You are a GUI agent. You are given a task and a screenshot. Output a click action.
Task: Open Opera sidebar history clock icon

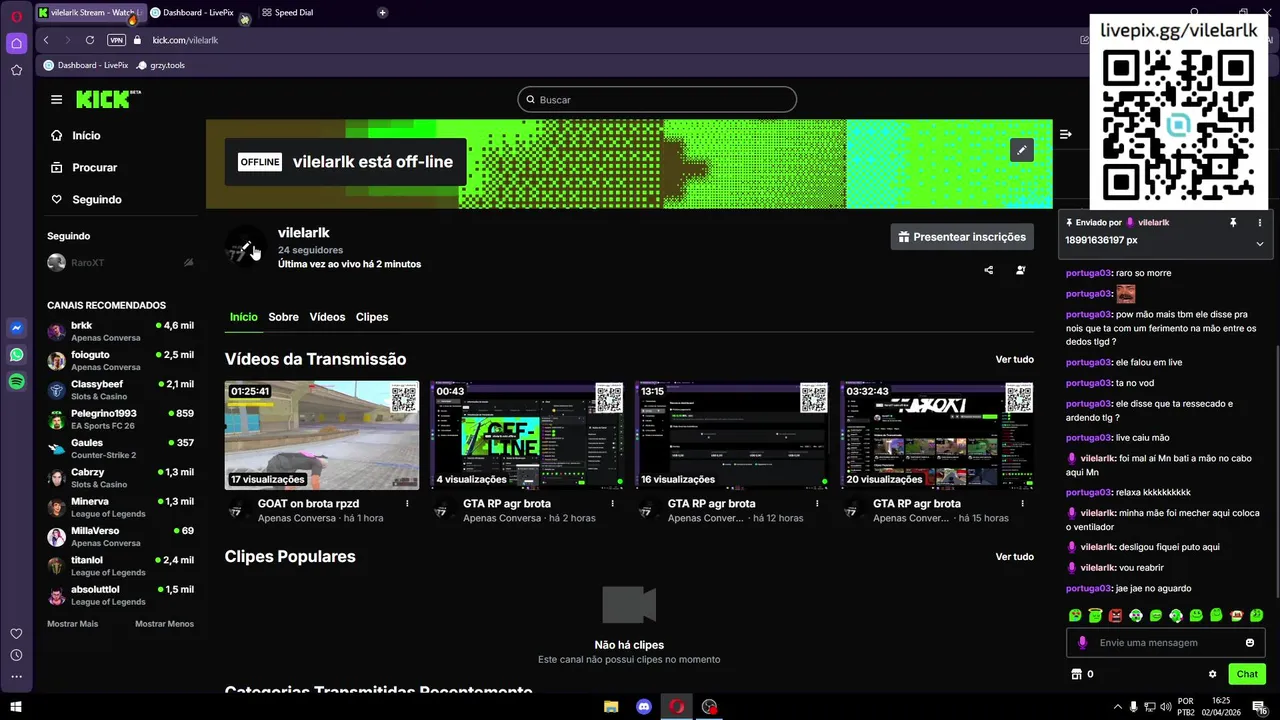click(16, 655)
